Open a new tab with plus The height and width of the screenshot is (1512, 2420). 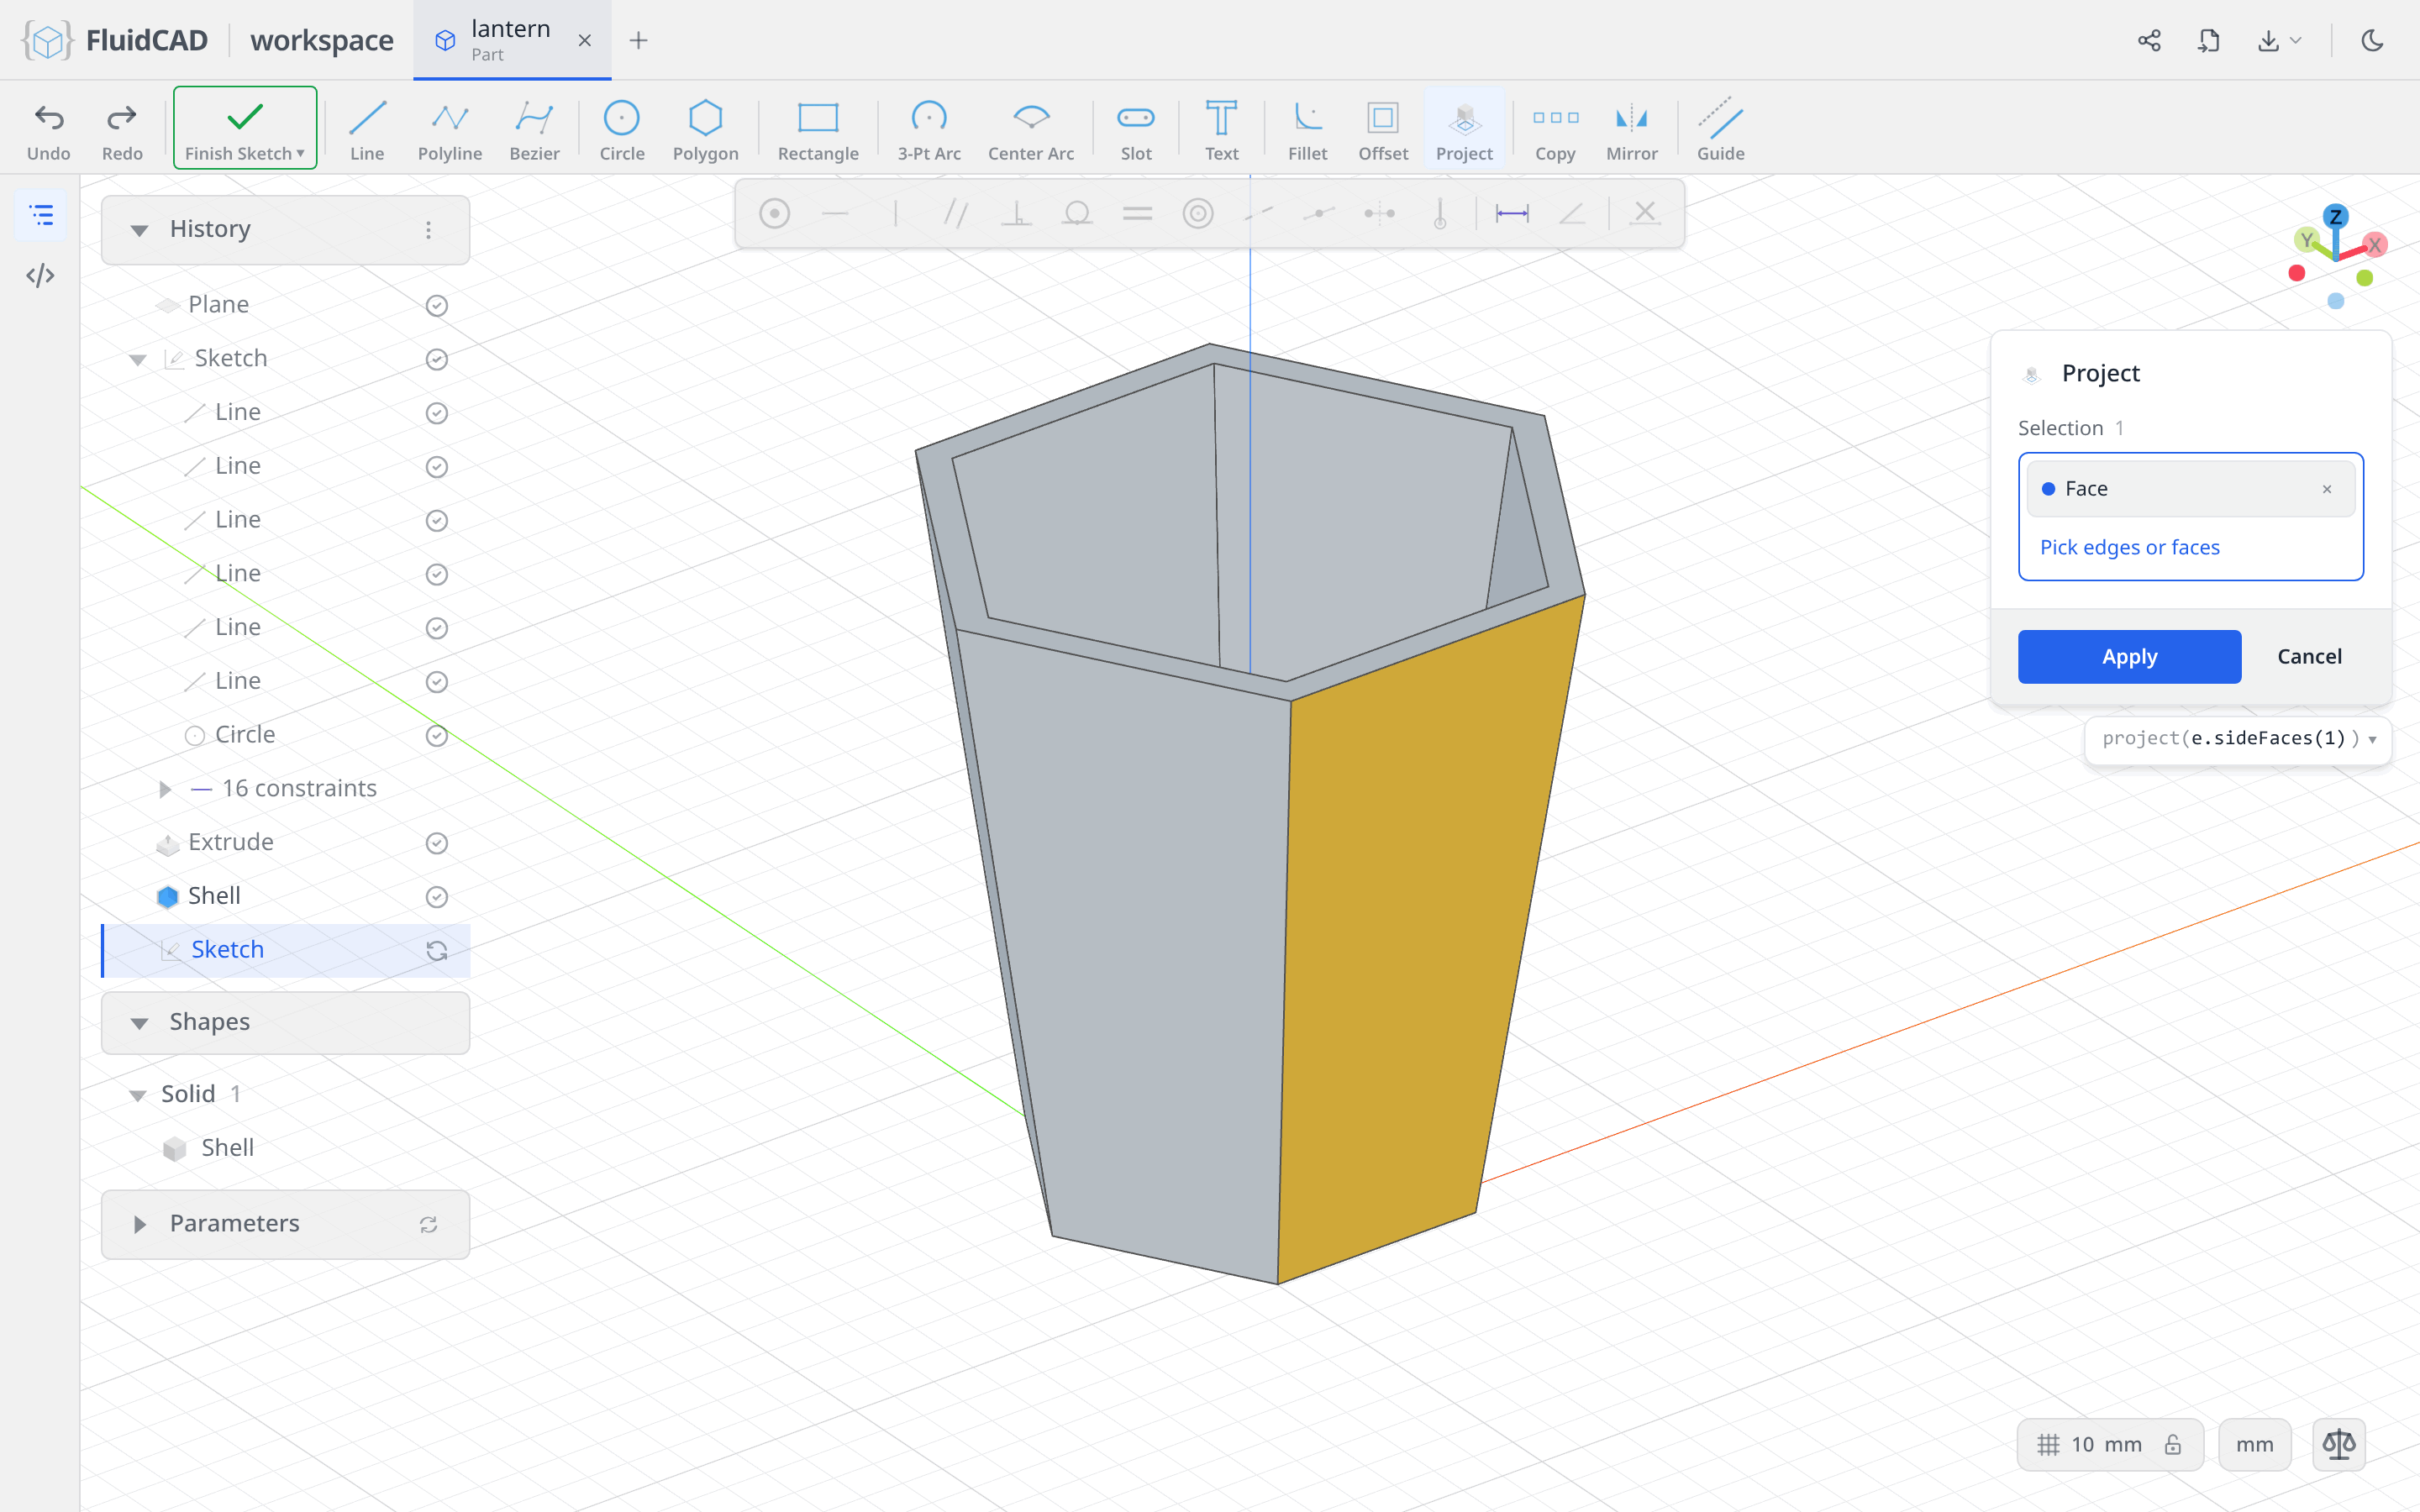tap(638, 40)
